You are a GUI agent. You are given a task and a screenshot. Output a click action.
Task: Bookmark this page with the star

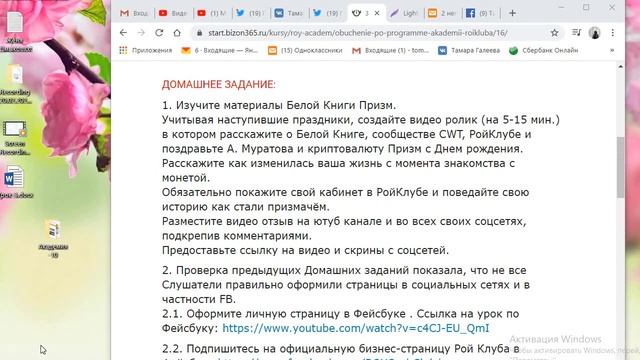[x=554, y=33]
